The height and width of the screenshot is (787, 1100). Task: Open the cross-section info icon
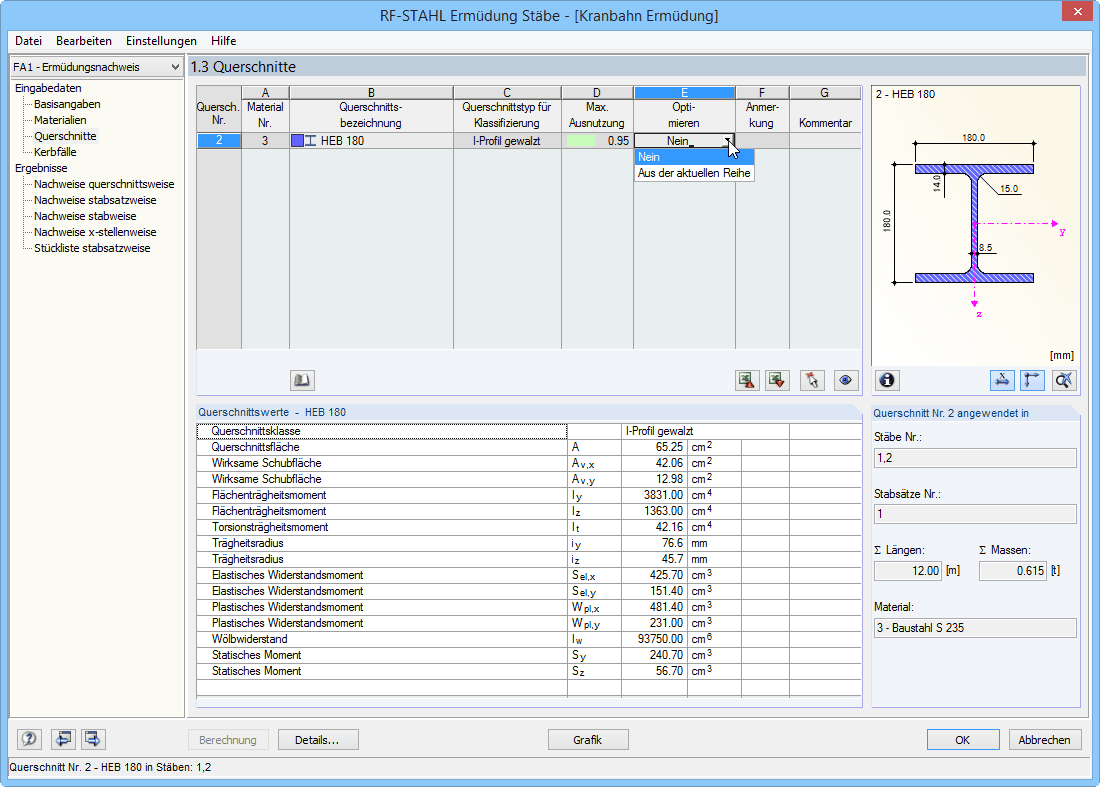[x=887, y=380]
